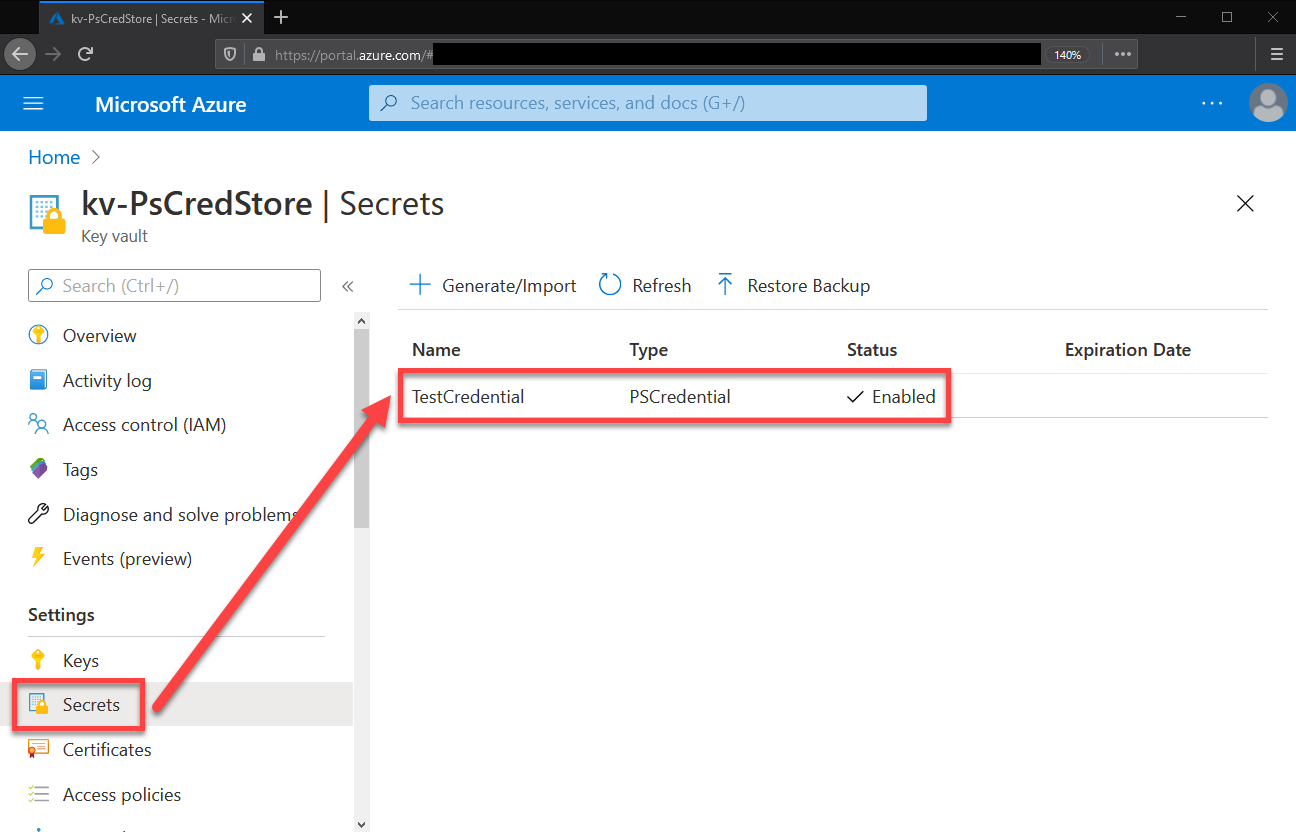Screen dimensions: 1296x832
Task: Collapse the sidebar with double chevron
Action: [348, 286]
